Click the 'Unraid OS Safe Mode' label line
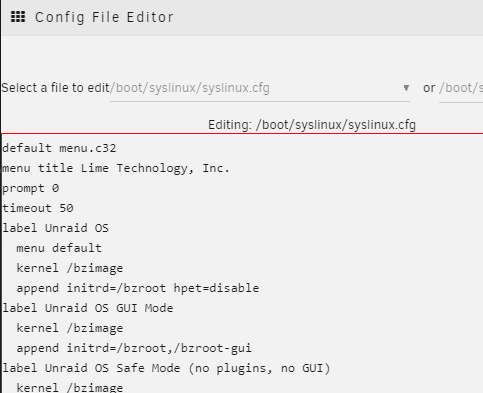This screenshot has width=483, height=393. click(166, 368)
